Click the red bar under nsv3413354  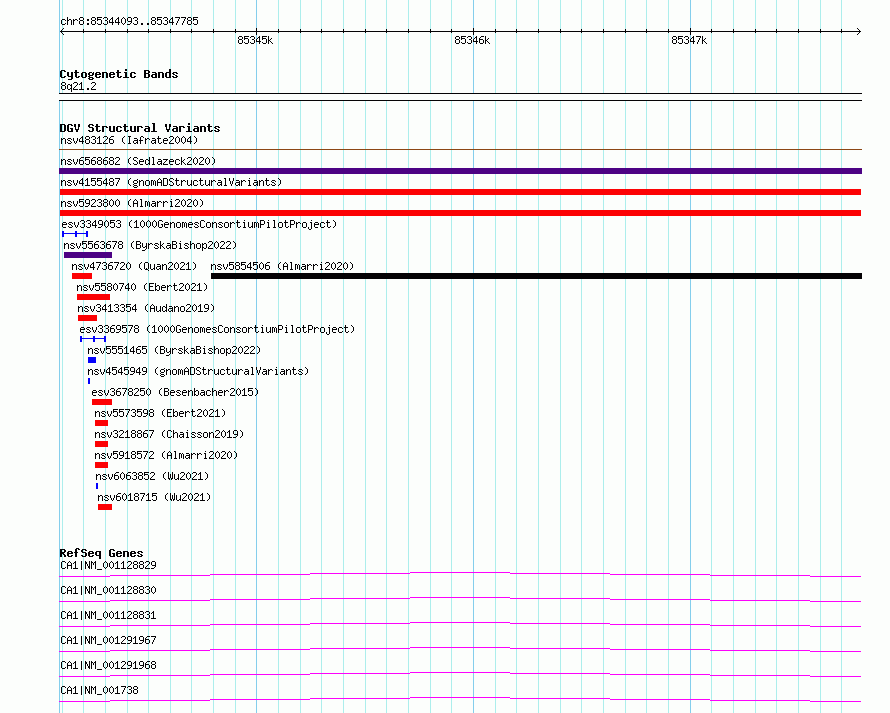point(87,318)
